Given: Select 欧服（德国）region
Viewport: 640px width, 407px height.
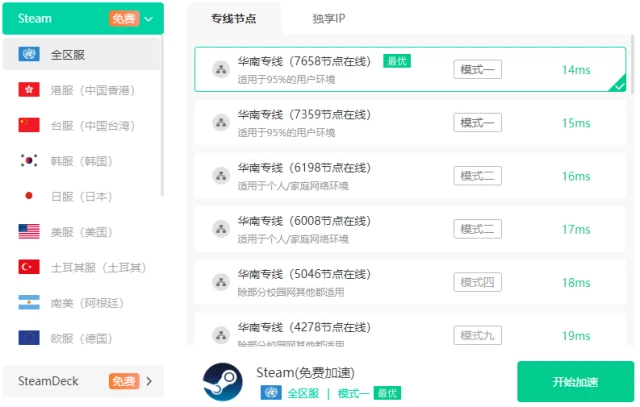Looking at the screenshot, I should 81,338.
